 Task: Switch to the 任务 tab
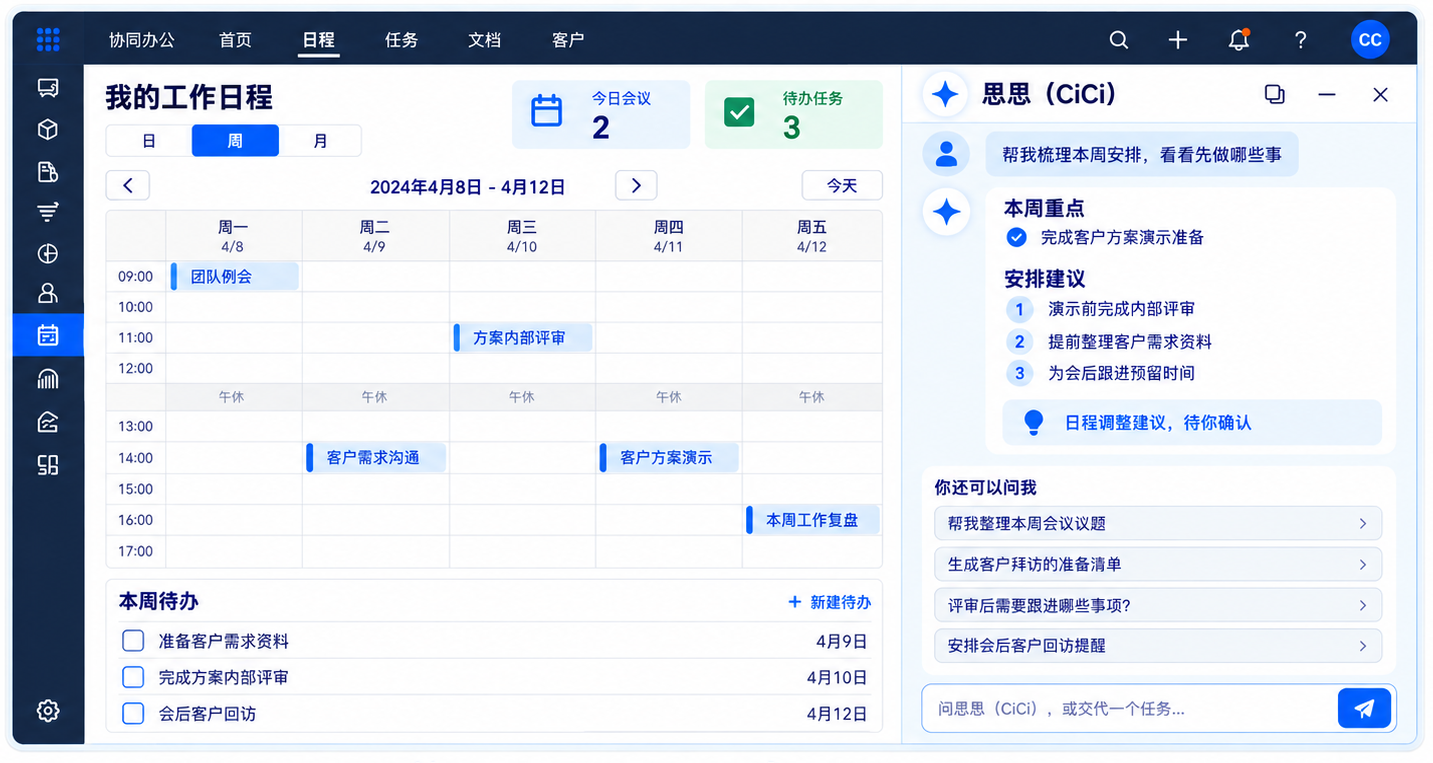click(x=401, y=40)
